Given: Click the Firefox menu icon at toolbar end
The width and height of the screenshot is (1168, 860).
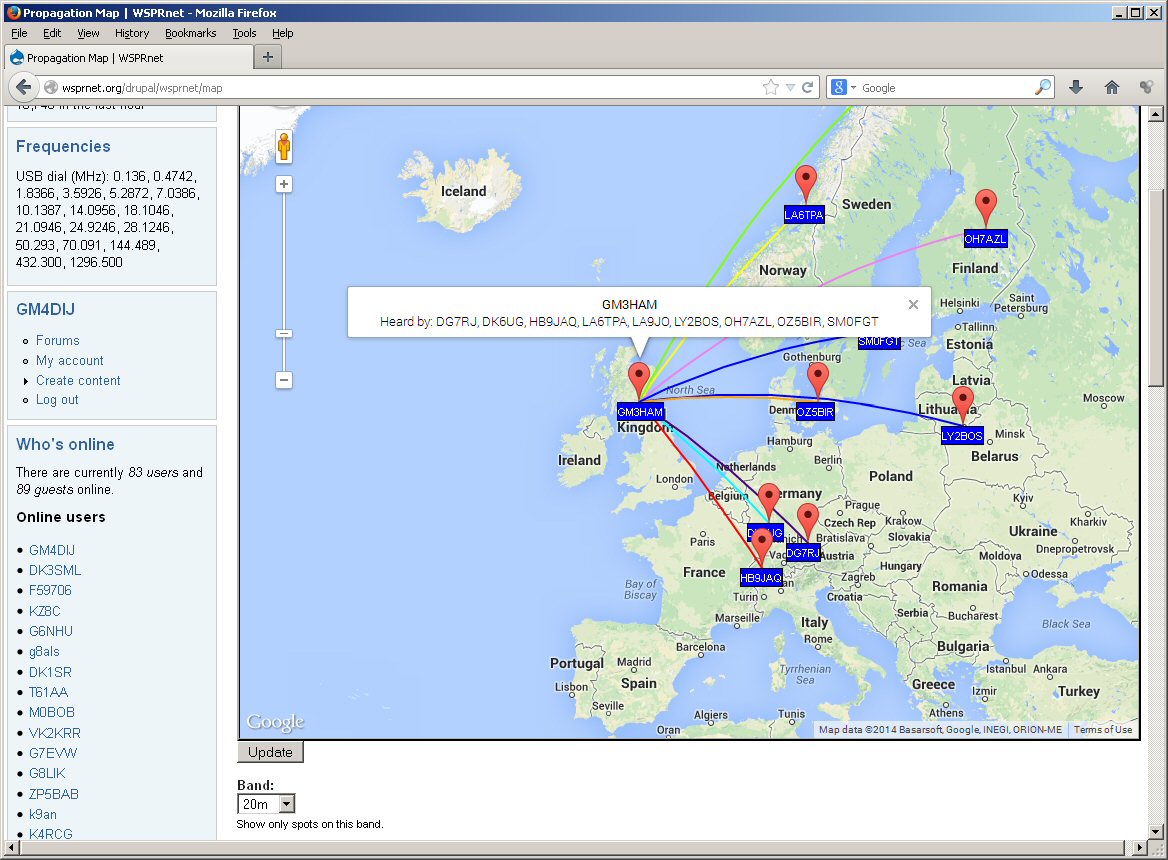Looking at the screenshot, I should (1146, 87).
